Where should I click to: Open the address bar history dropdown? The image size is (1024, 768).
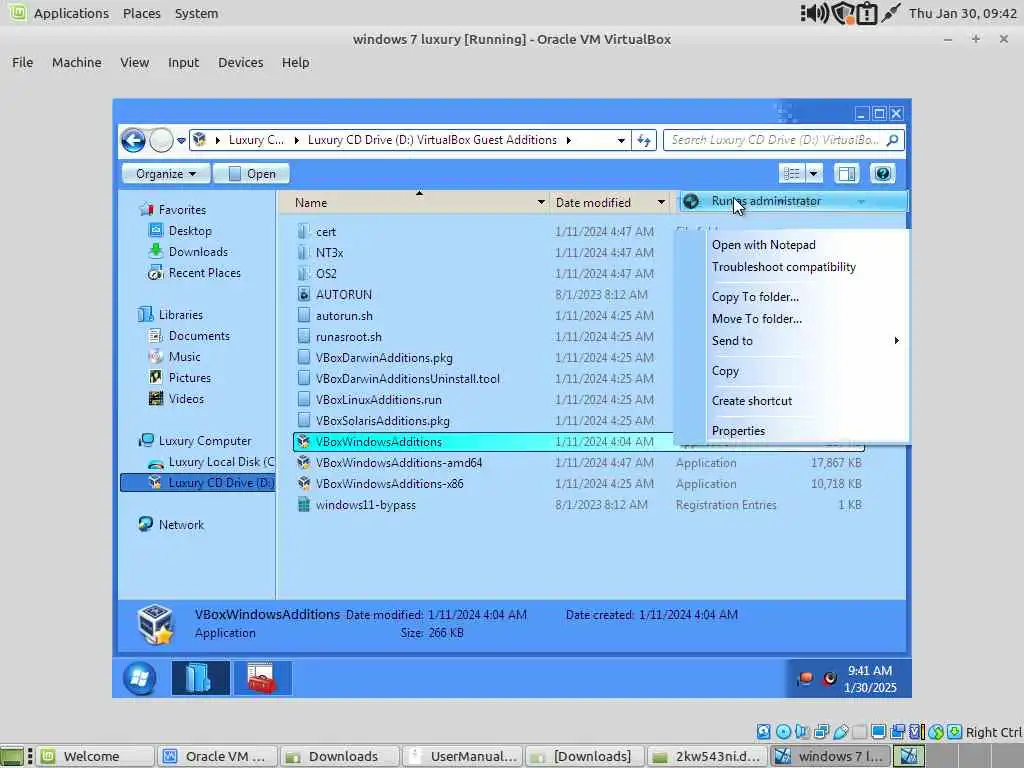point(621,140)
